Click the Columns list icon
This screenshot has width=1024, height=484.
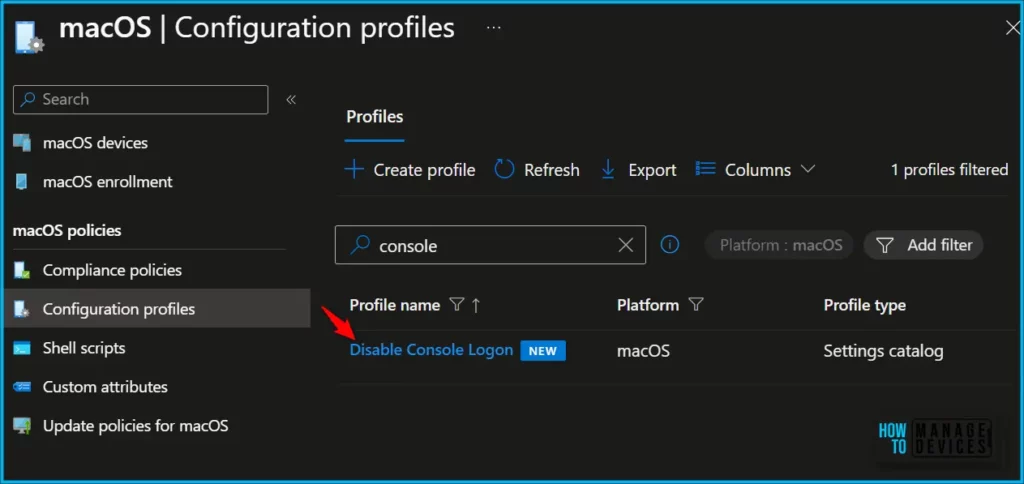(x=706, y=169)
